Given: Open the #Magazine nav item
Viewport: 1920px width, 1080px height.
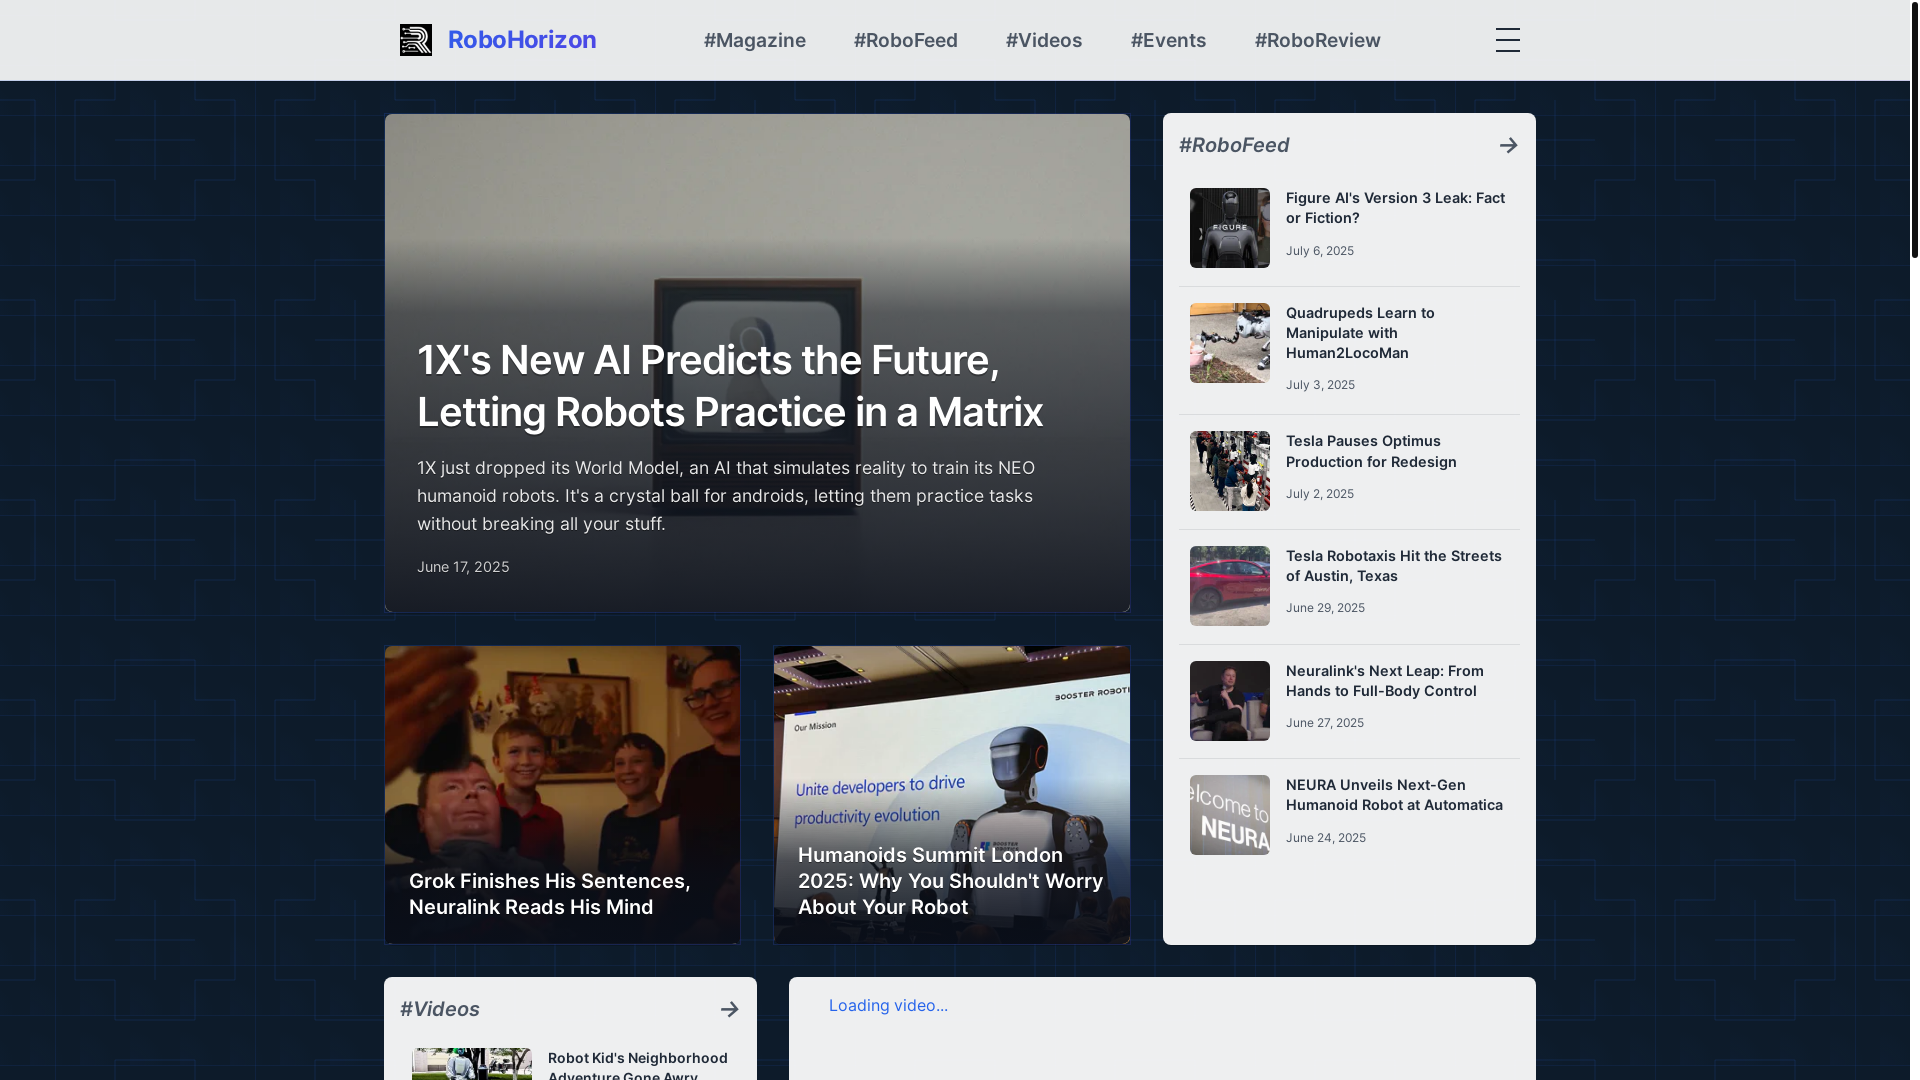Looking at the screenshot, I should (755, 40).
